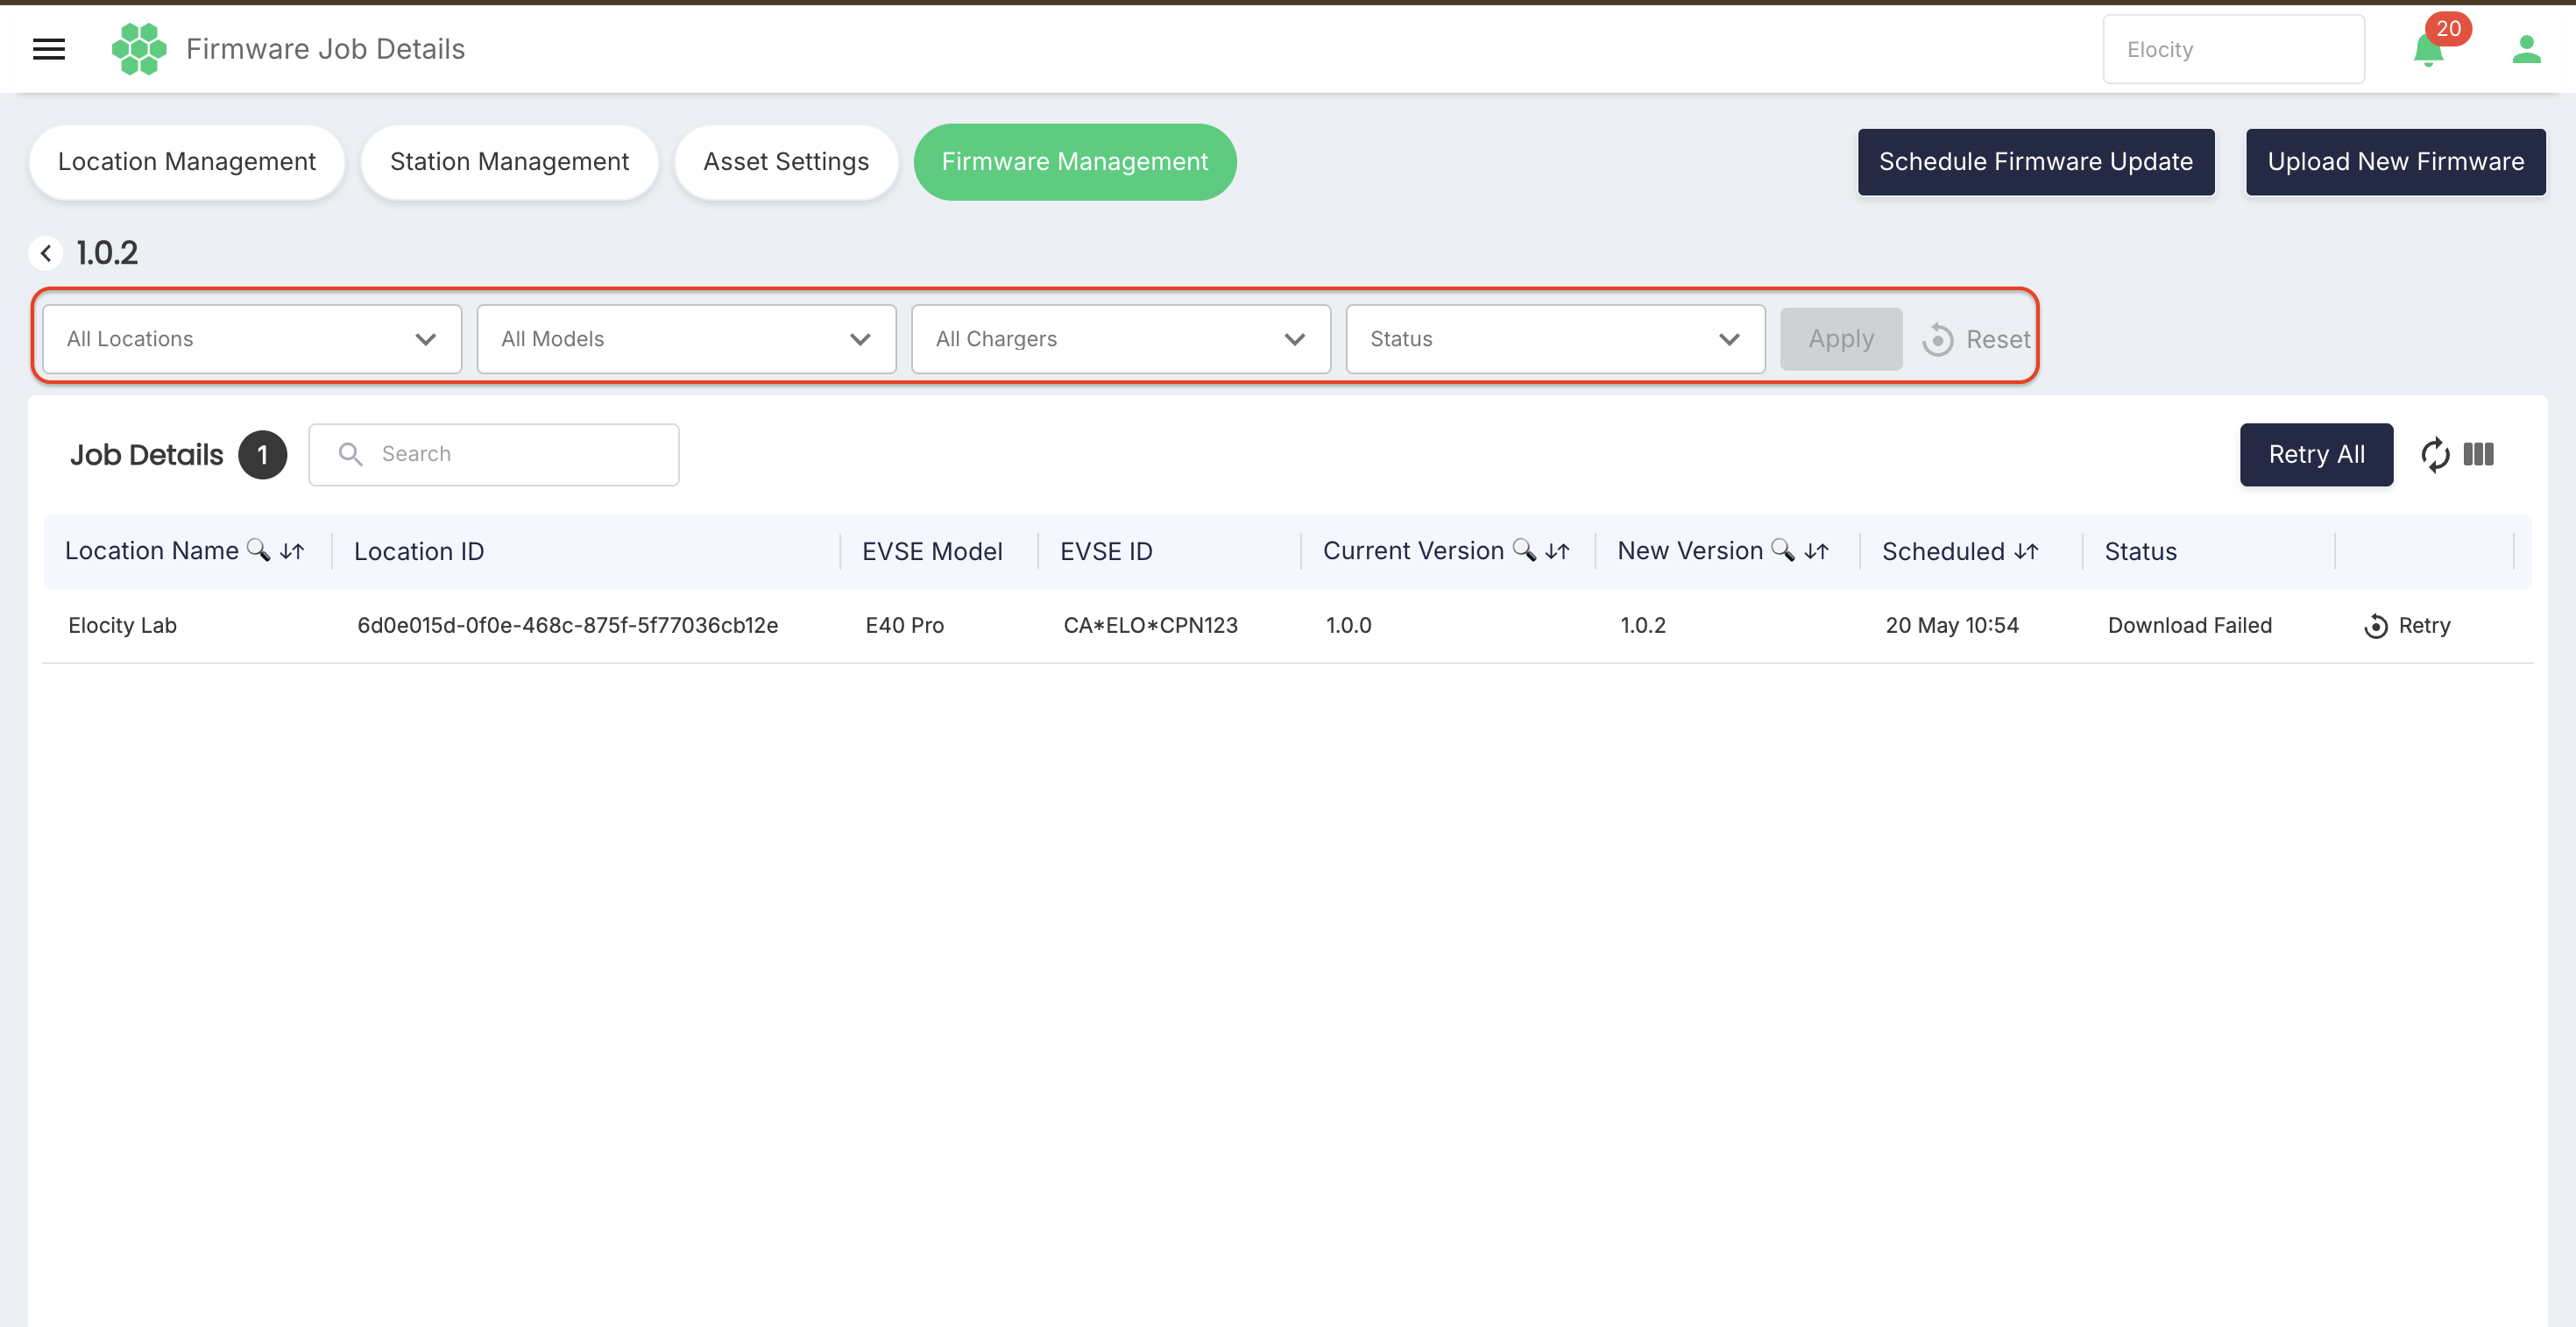The image size is (2576, 1327).
Task: Sort by the Location Name column
Action: (x=292, y=551)
